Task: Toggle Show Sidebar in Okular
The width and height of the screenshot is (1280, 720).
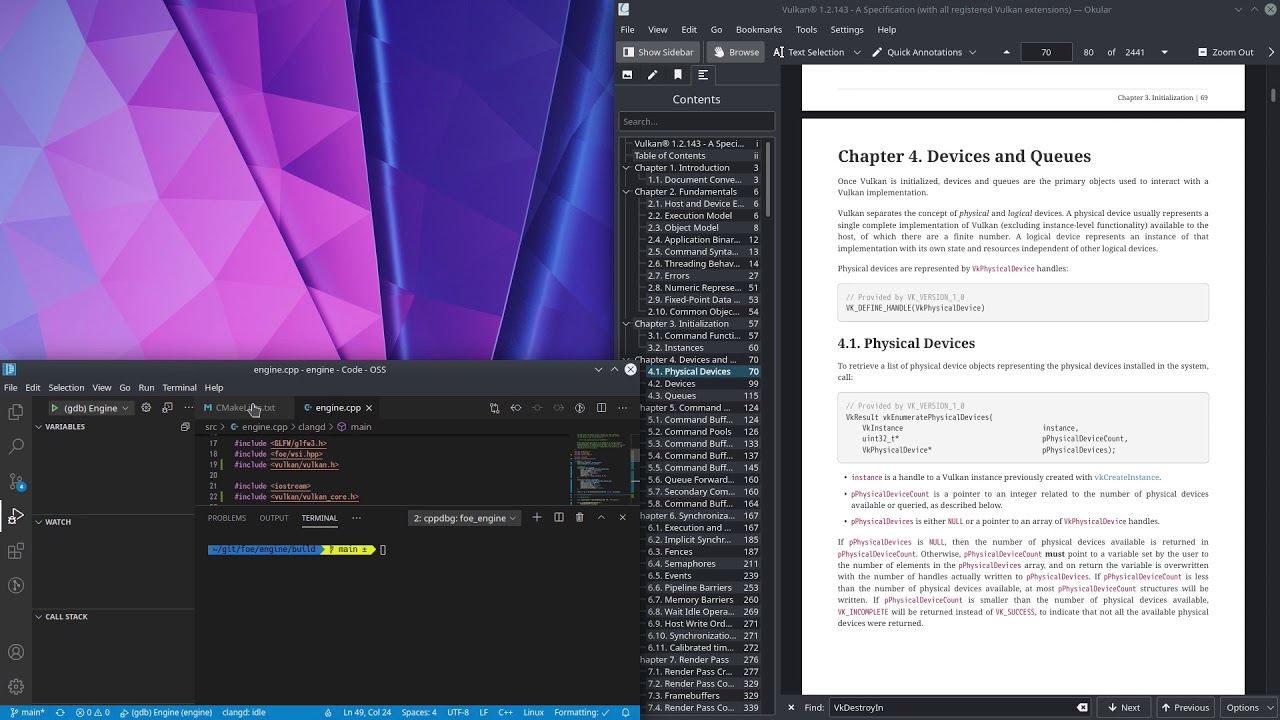Action: [x=658, y=52]
